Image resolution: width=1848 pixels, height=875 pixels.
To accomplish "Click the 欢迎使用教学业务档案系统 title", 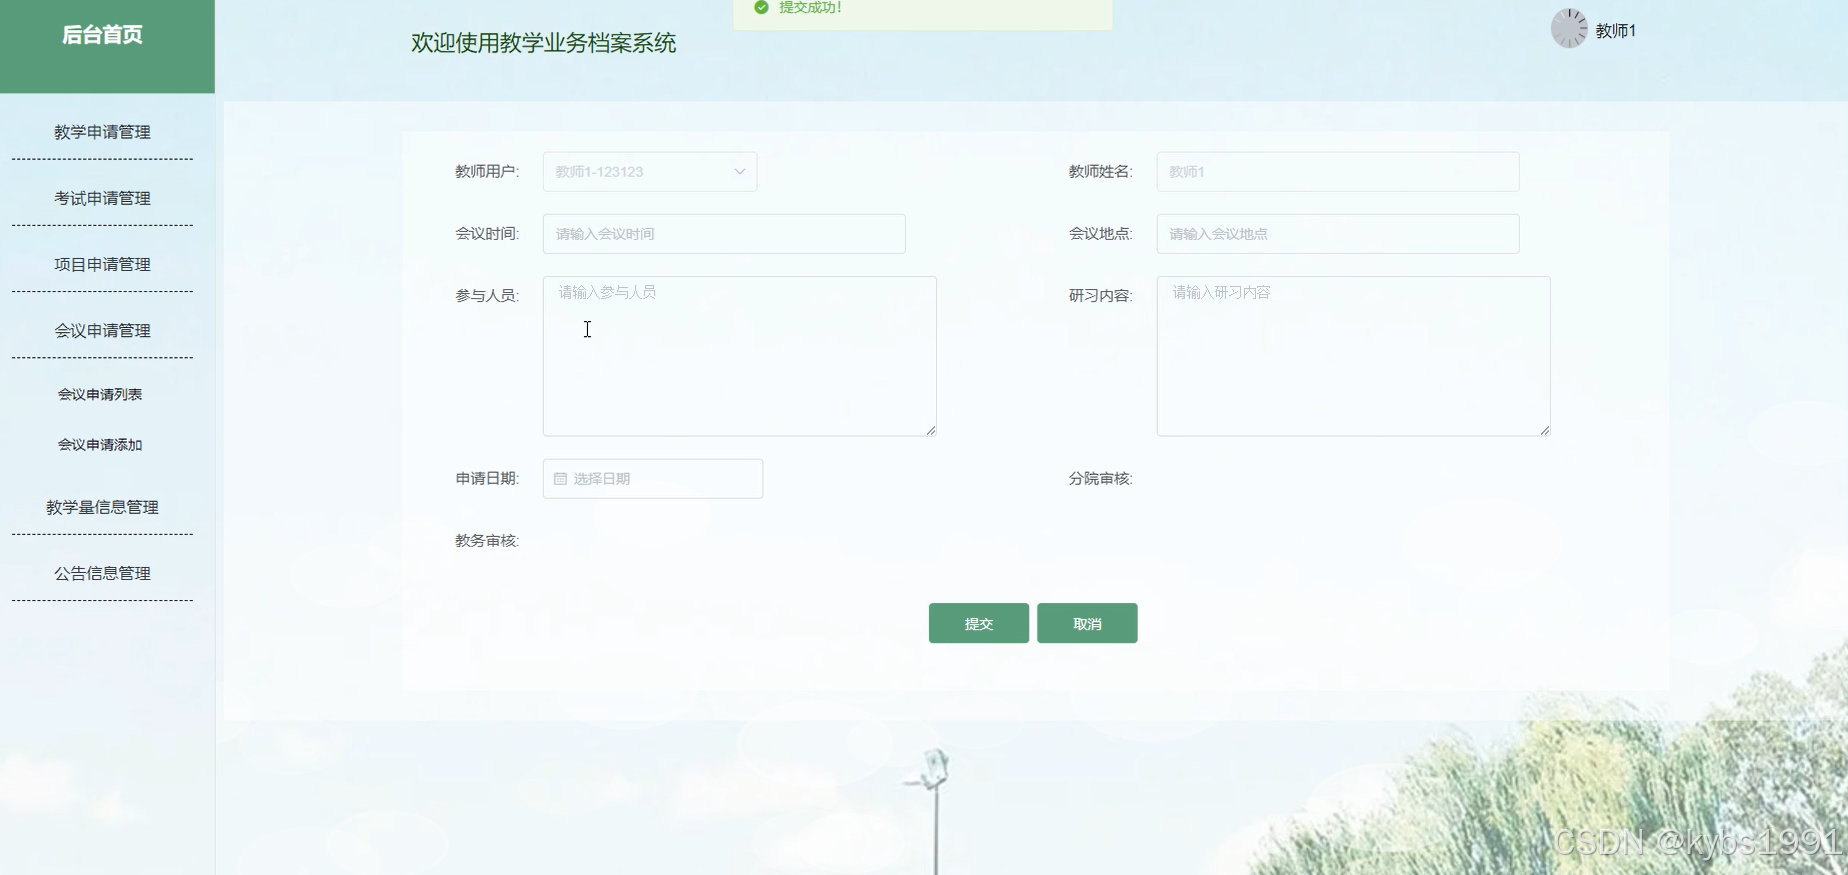I will [544, 43].
